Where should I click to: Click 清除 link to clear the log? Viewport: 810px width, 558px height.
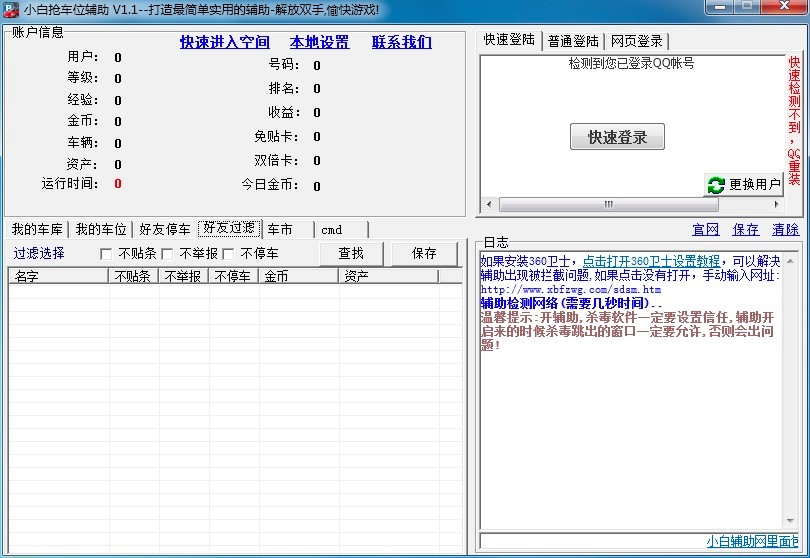[x=785, y=229]
